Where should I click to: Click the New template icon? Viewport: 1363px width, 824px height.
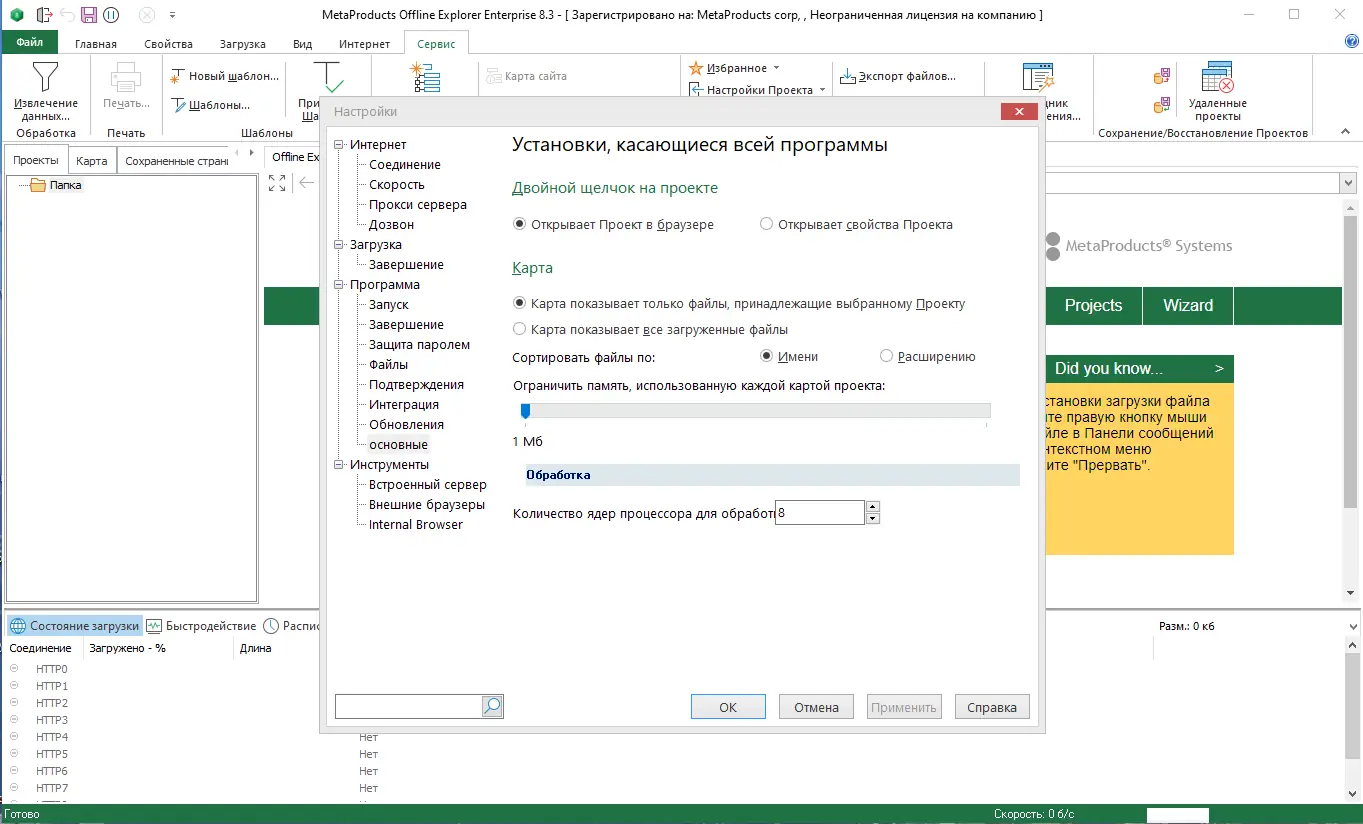[x=178, y=76]
